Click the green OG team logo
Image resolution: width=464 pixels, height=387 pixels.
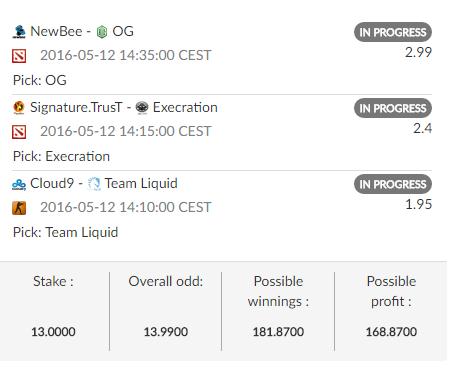[x=102, y=32]
